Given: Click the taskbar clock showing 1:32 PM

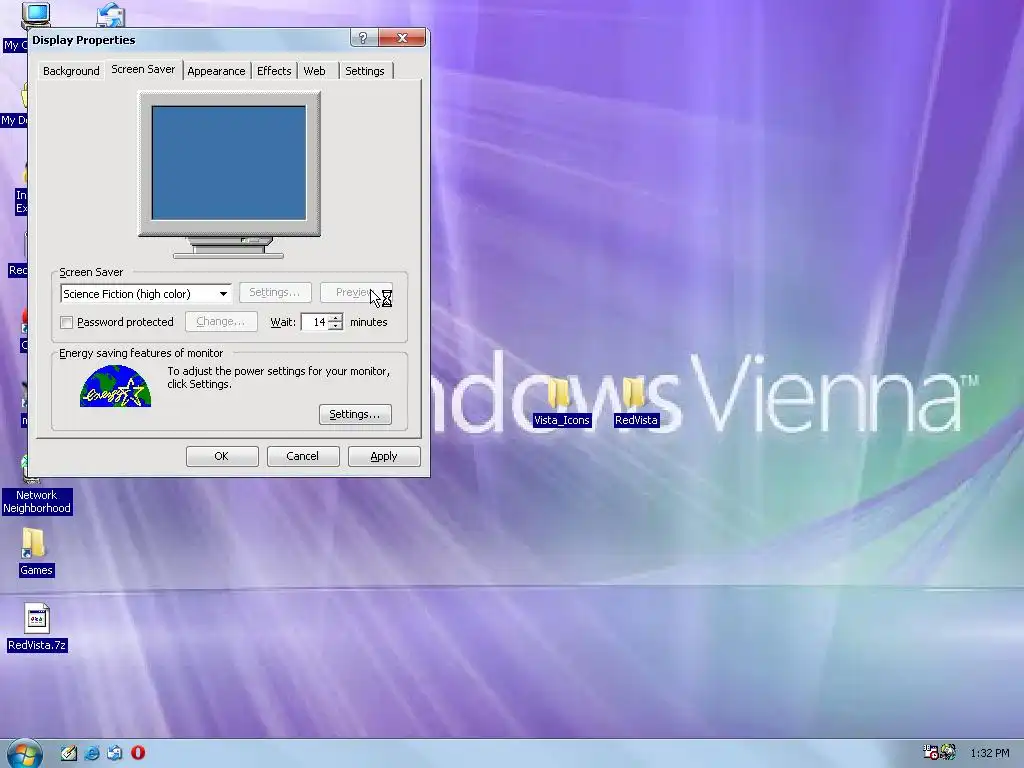Looking at the screenshot, I should pos(989,753).
